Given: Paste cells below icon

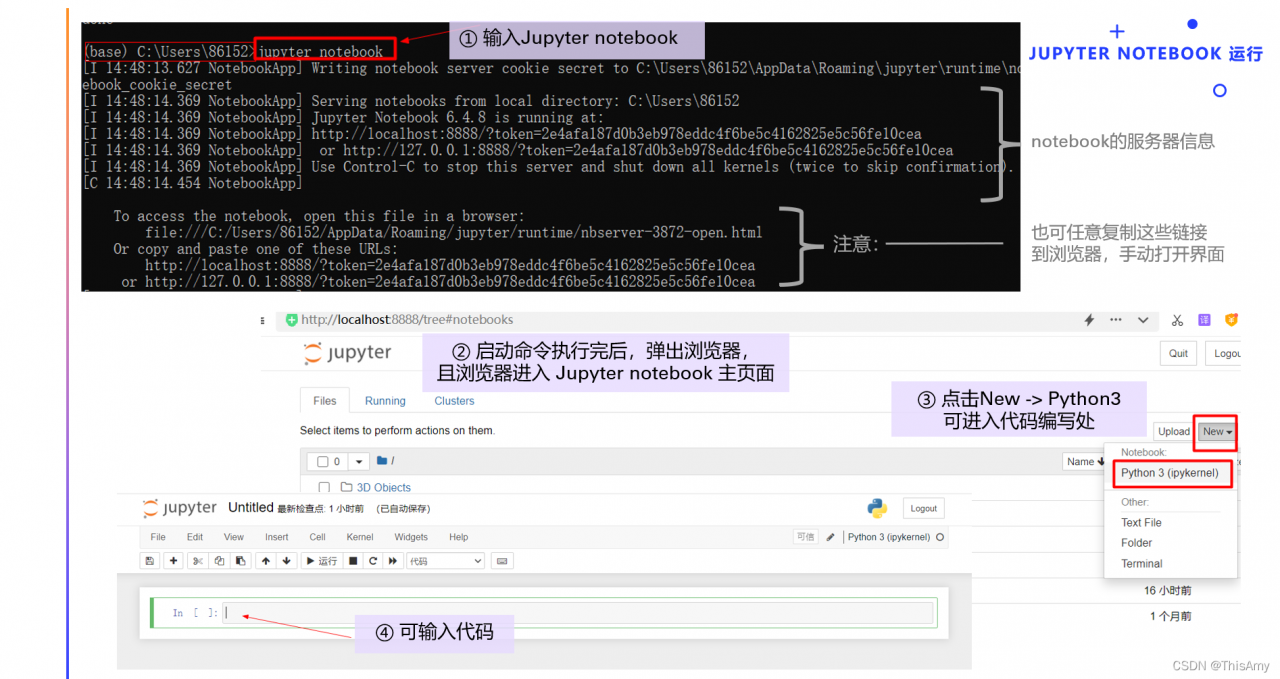Looking at the screenshot, I should tap(240, 561).
